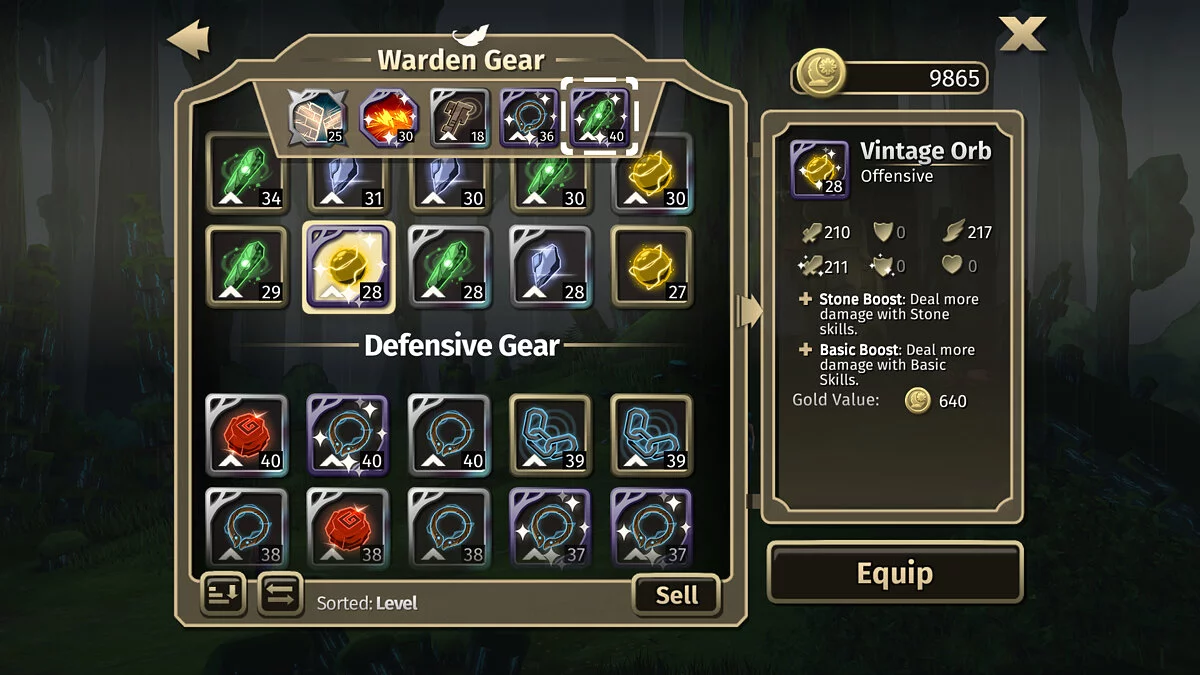Toggle the sort order direction button
1200x675 pixels.
coord(224,595)
